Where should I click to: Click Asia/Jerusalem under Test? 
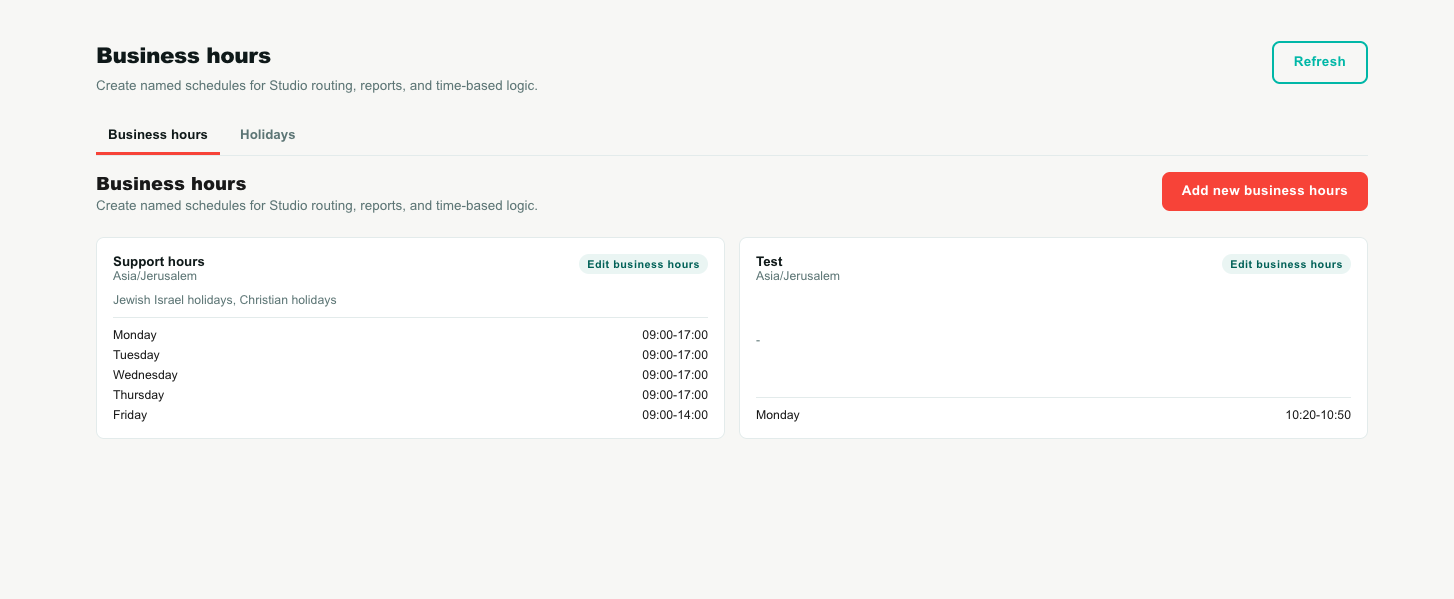(798, 276)
